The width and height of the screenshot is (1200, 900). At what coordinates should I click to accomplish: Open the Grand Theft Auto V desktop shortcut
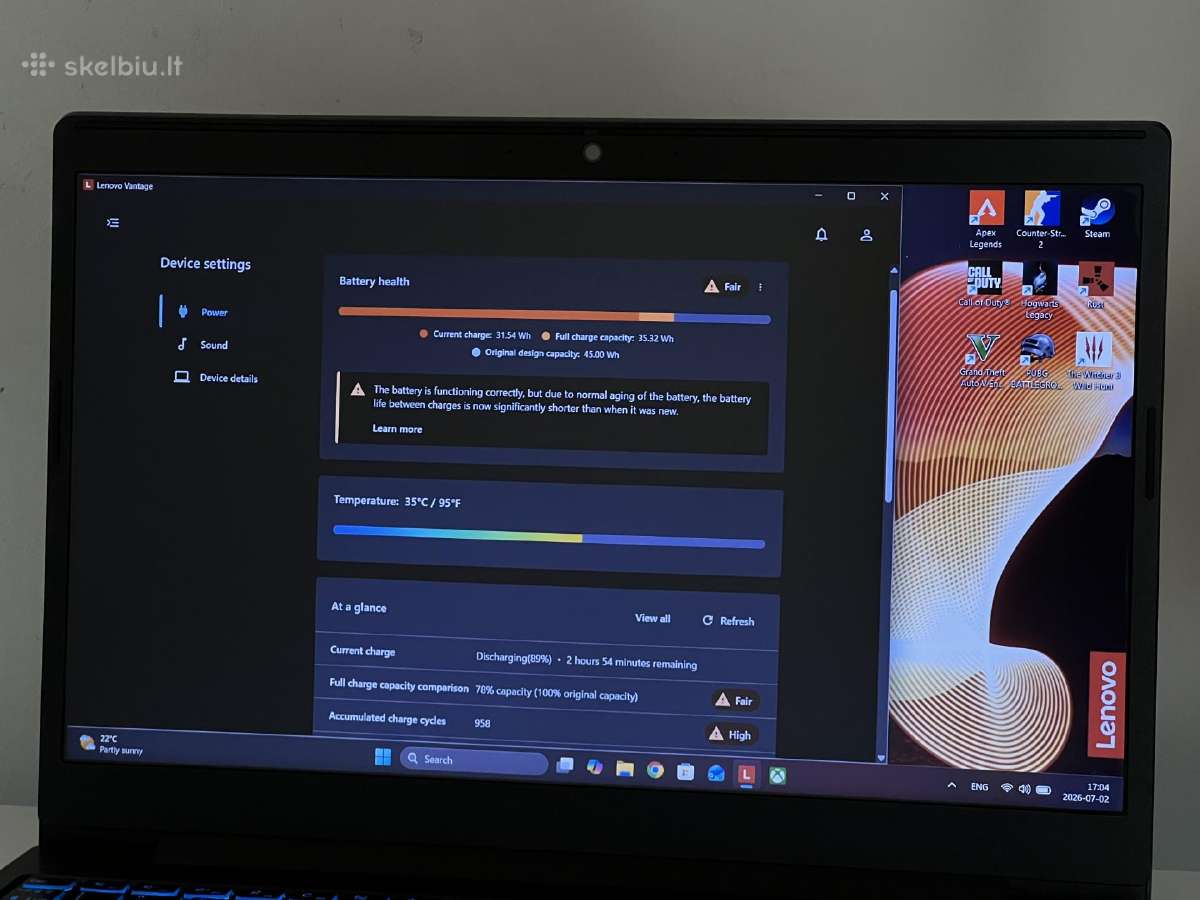point(983,361)
